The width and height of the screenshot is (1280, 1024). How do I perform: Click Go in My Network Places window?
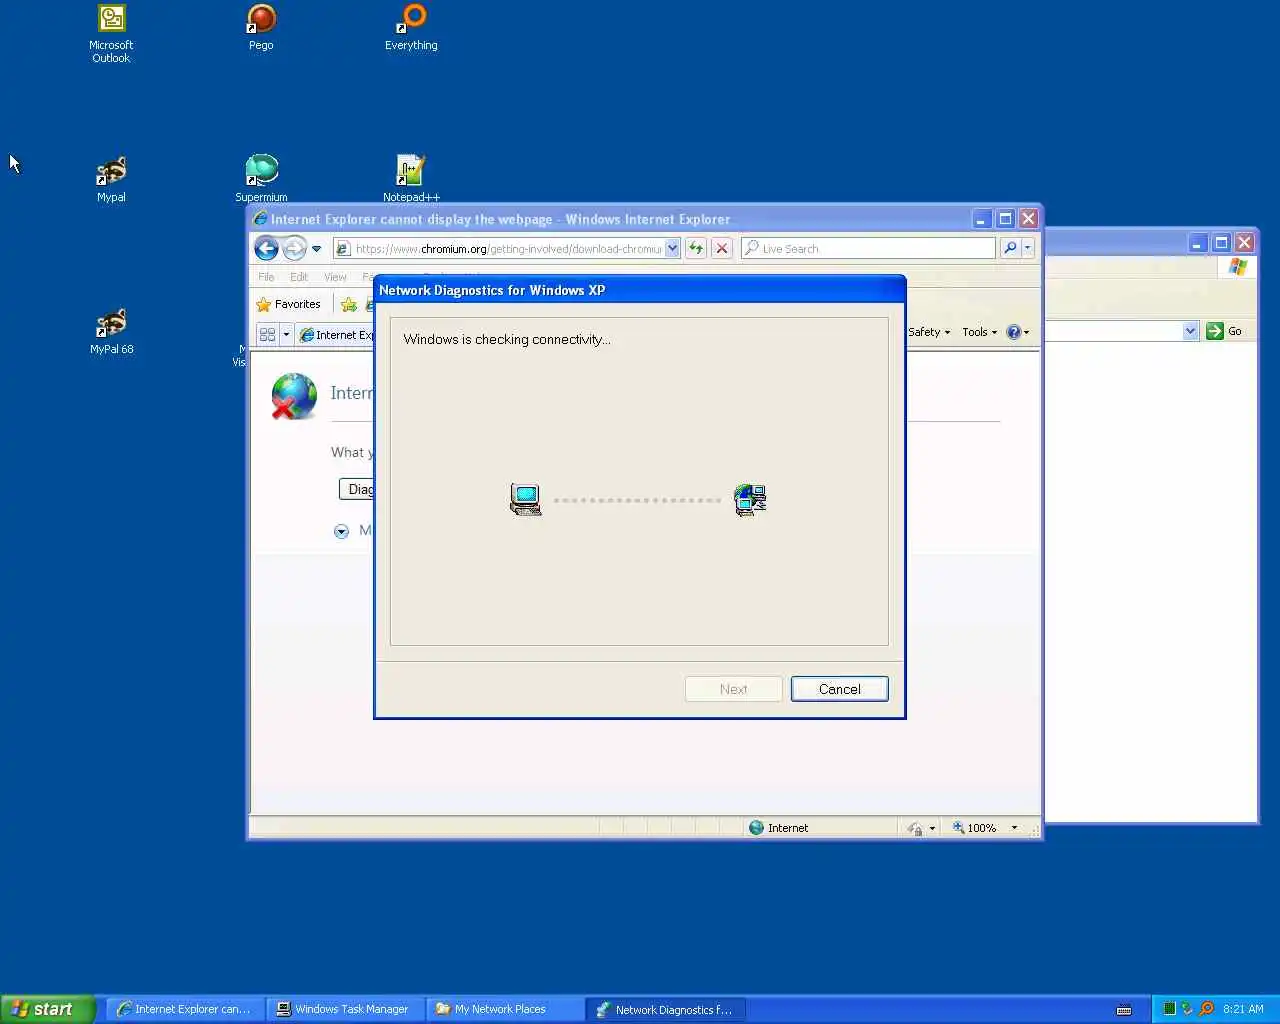pyautogui.click(x=1224, y=331)
